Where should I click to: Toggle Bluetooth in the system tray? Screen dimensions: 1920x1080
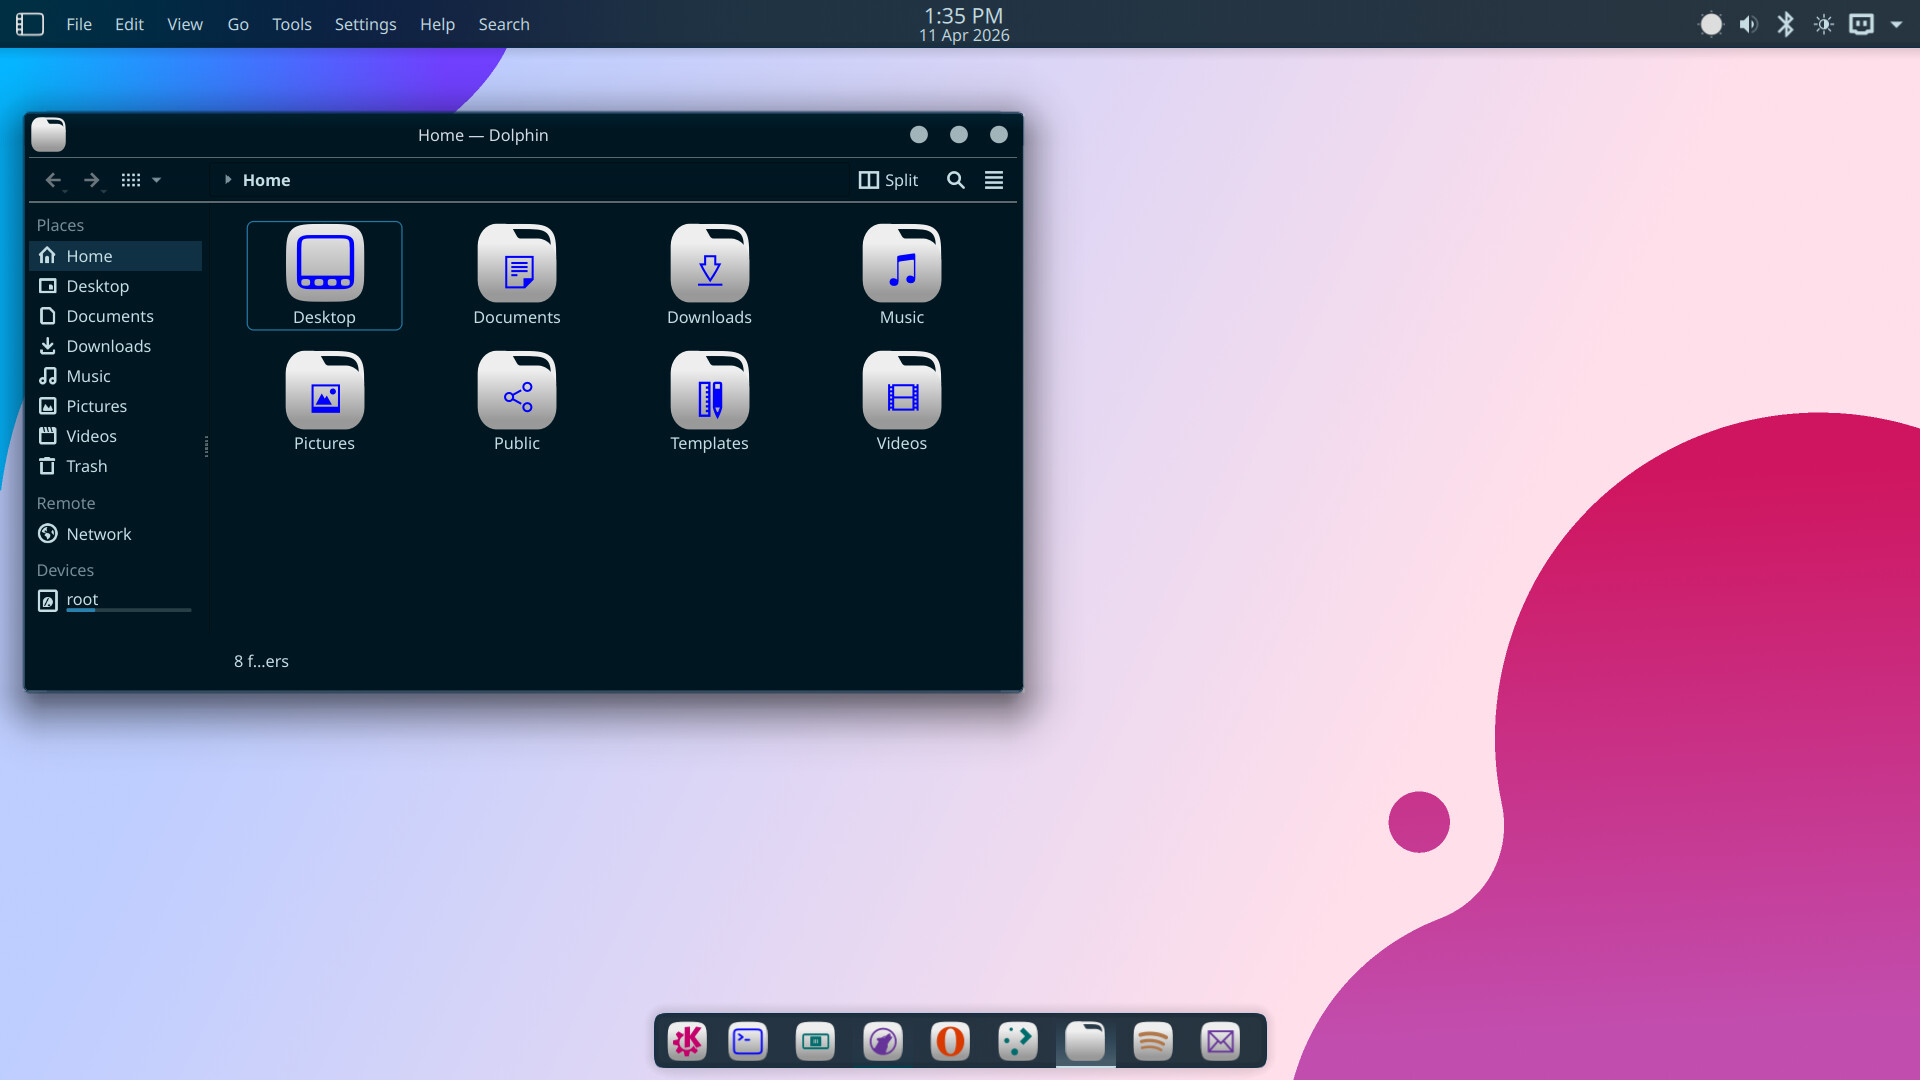click(1785, 24)
